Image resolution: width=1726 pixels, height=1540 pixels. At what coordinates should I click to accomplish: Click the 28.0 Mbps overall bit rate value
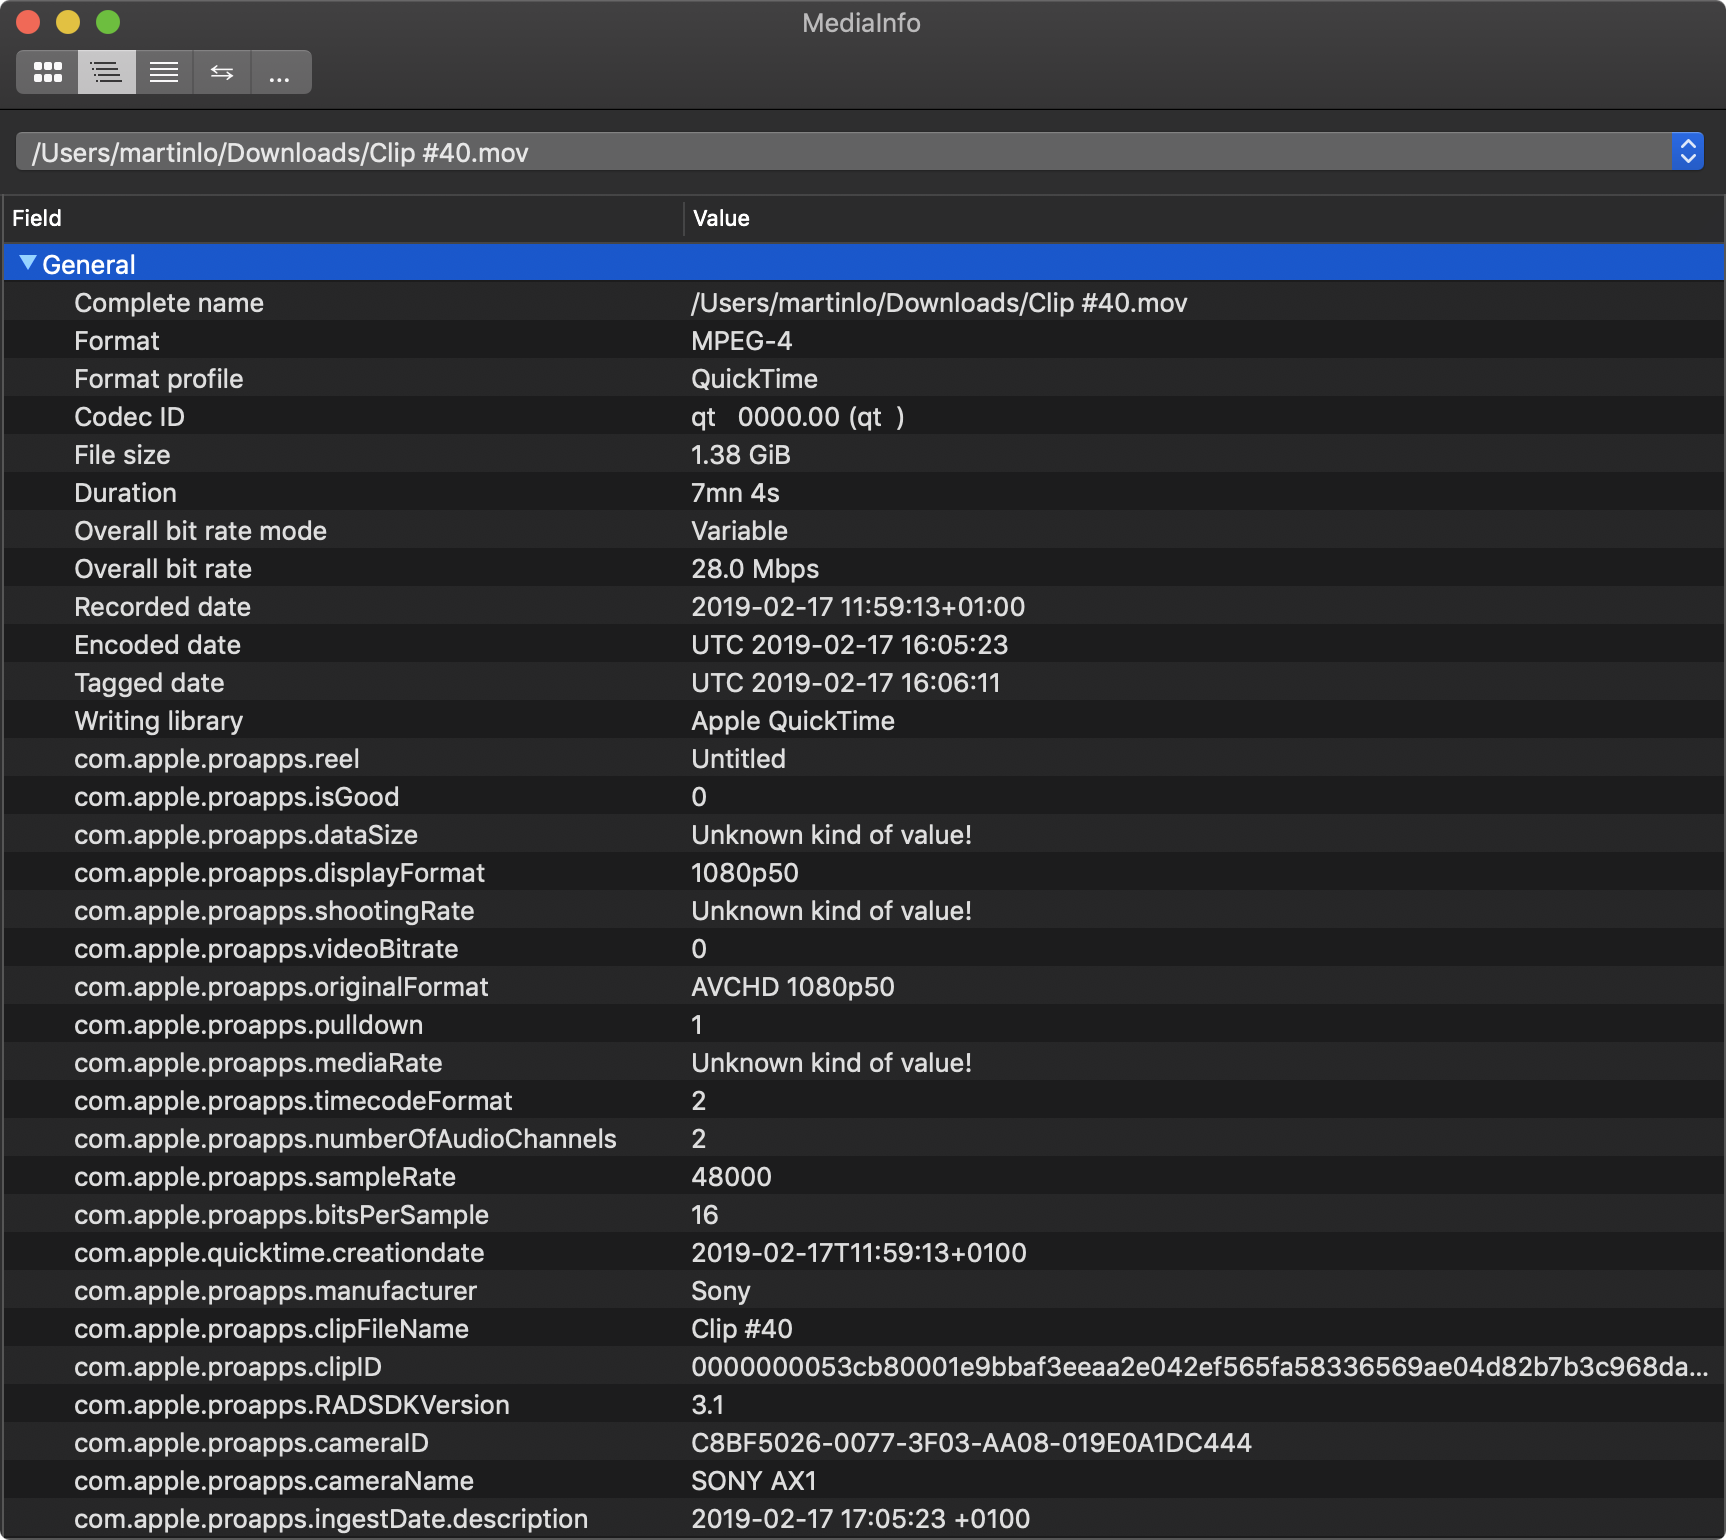(755, 569)
